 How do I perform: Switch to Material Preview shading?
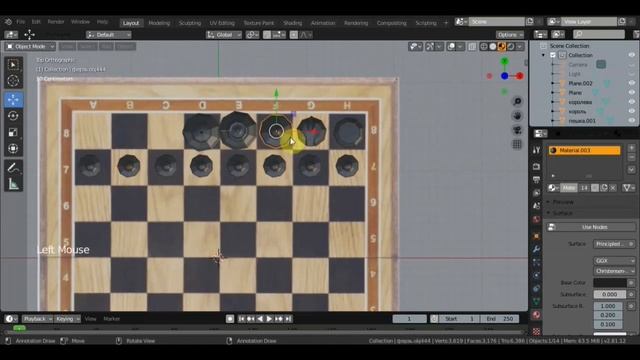pyautogui.click(x=502, y=47)
